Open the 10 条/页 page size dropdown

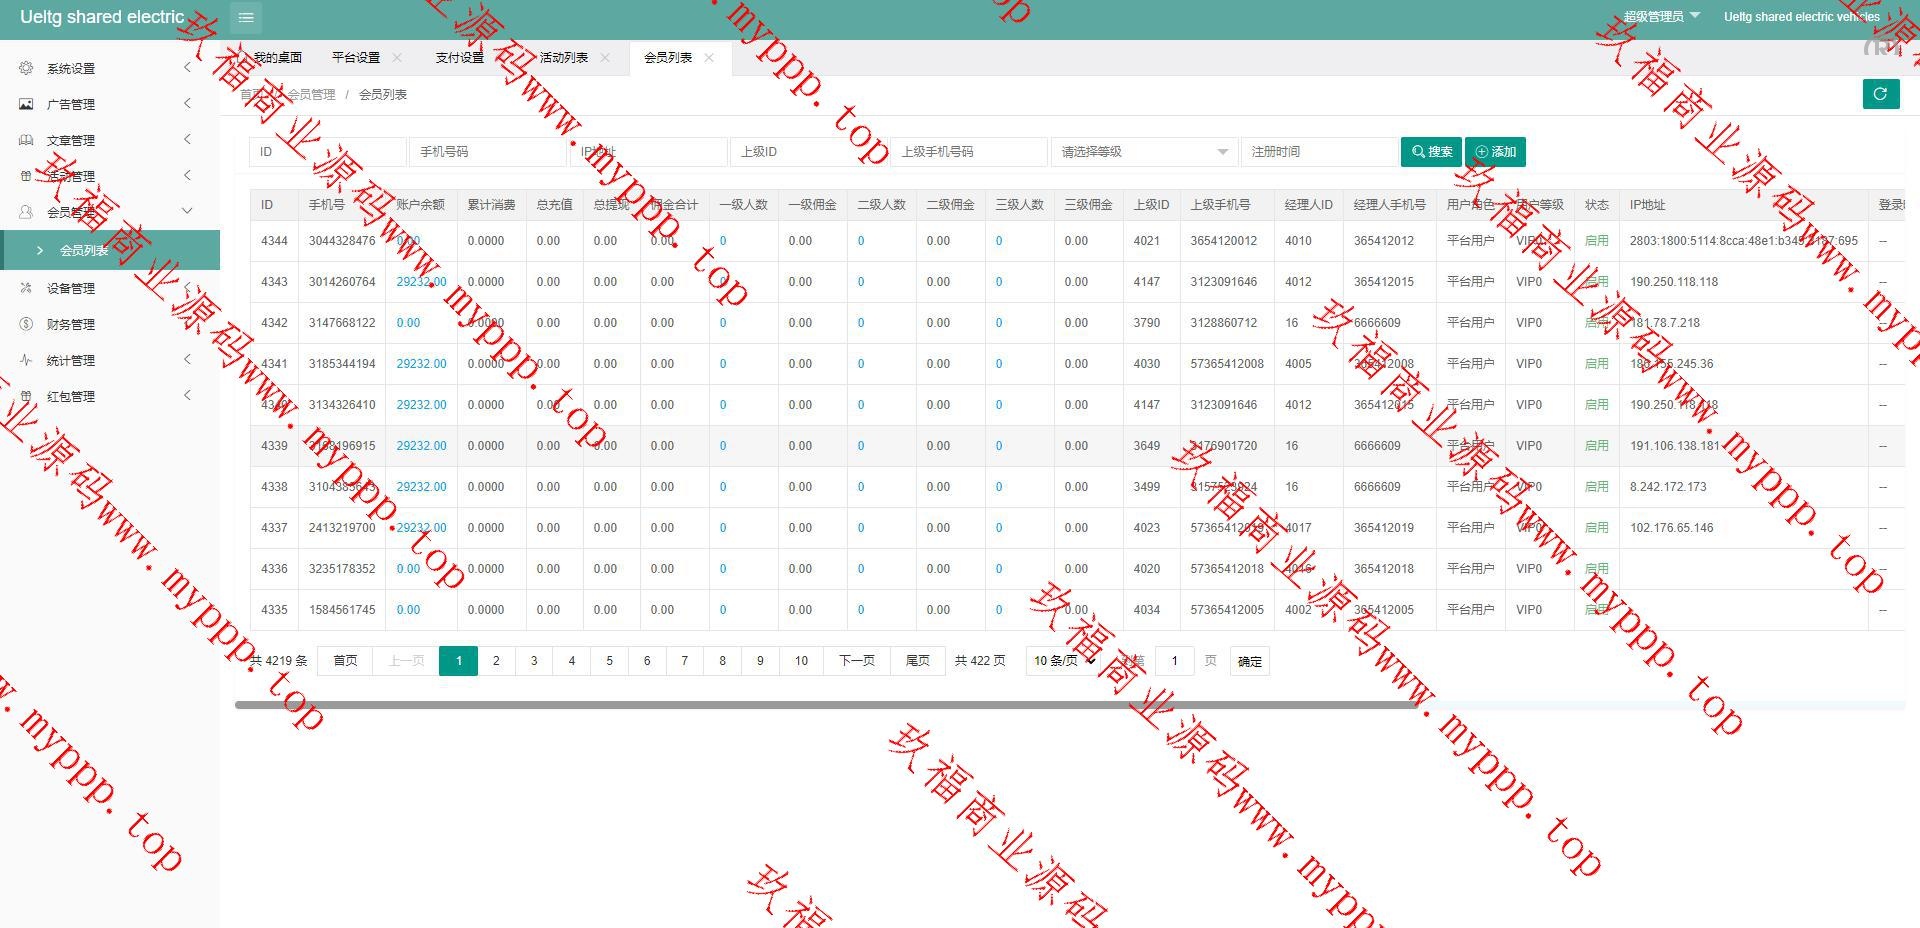coord(1064,661)
